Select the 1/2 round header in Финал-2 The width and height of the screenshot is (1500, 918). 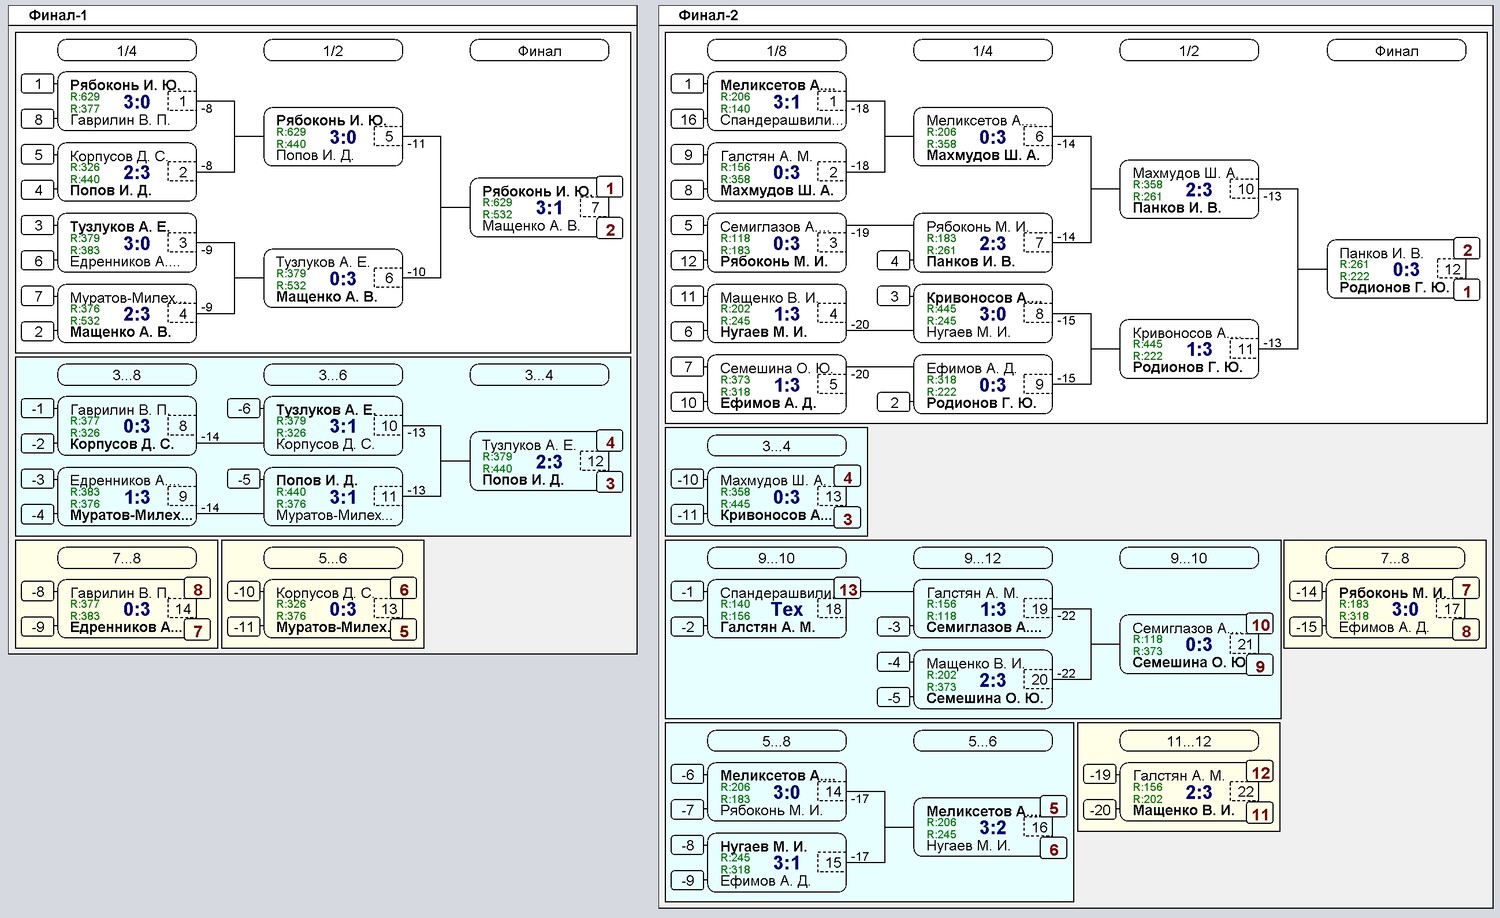[1189, 51]
